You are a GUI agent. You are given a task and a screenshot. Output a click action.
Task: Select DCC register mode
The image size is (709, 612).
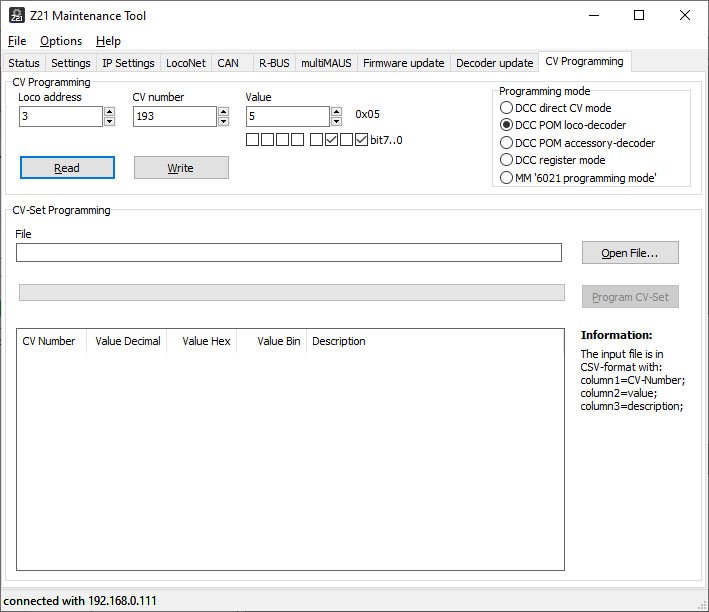click(x=553, y=160)
